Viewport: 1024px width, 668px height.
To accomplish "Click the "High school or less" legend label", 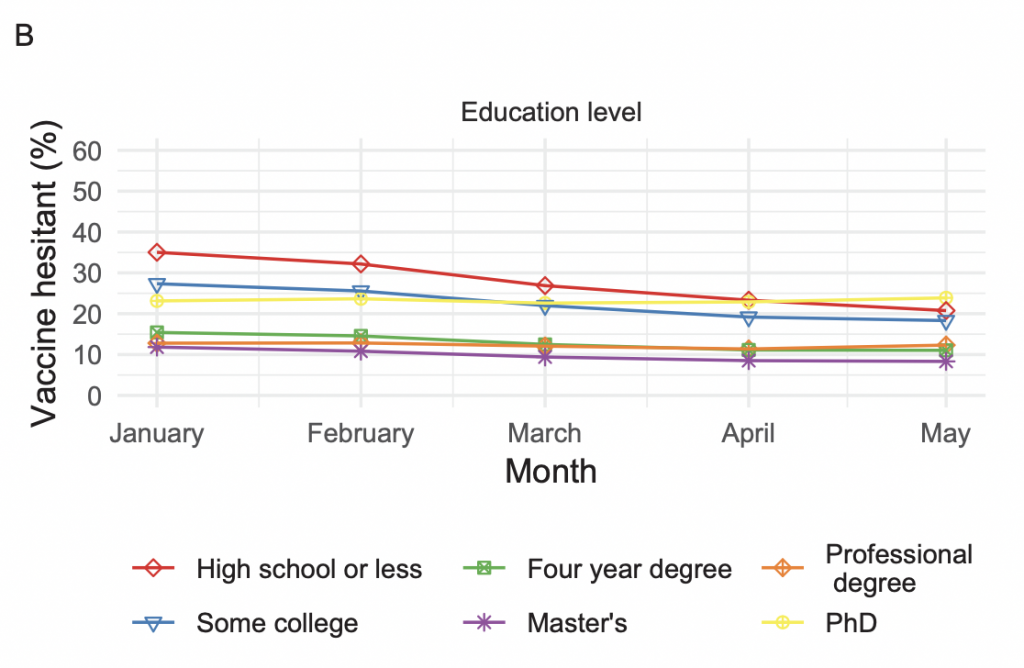I will click(309, 570).
